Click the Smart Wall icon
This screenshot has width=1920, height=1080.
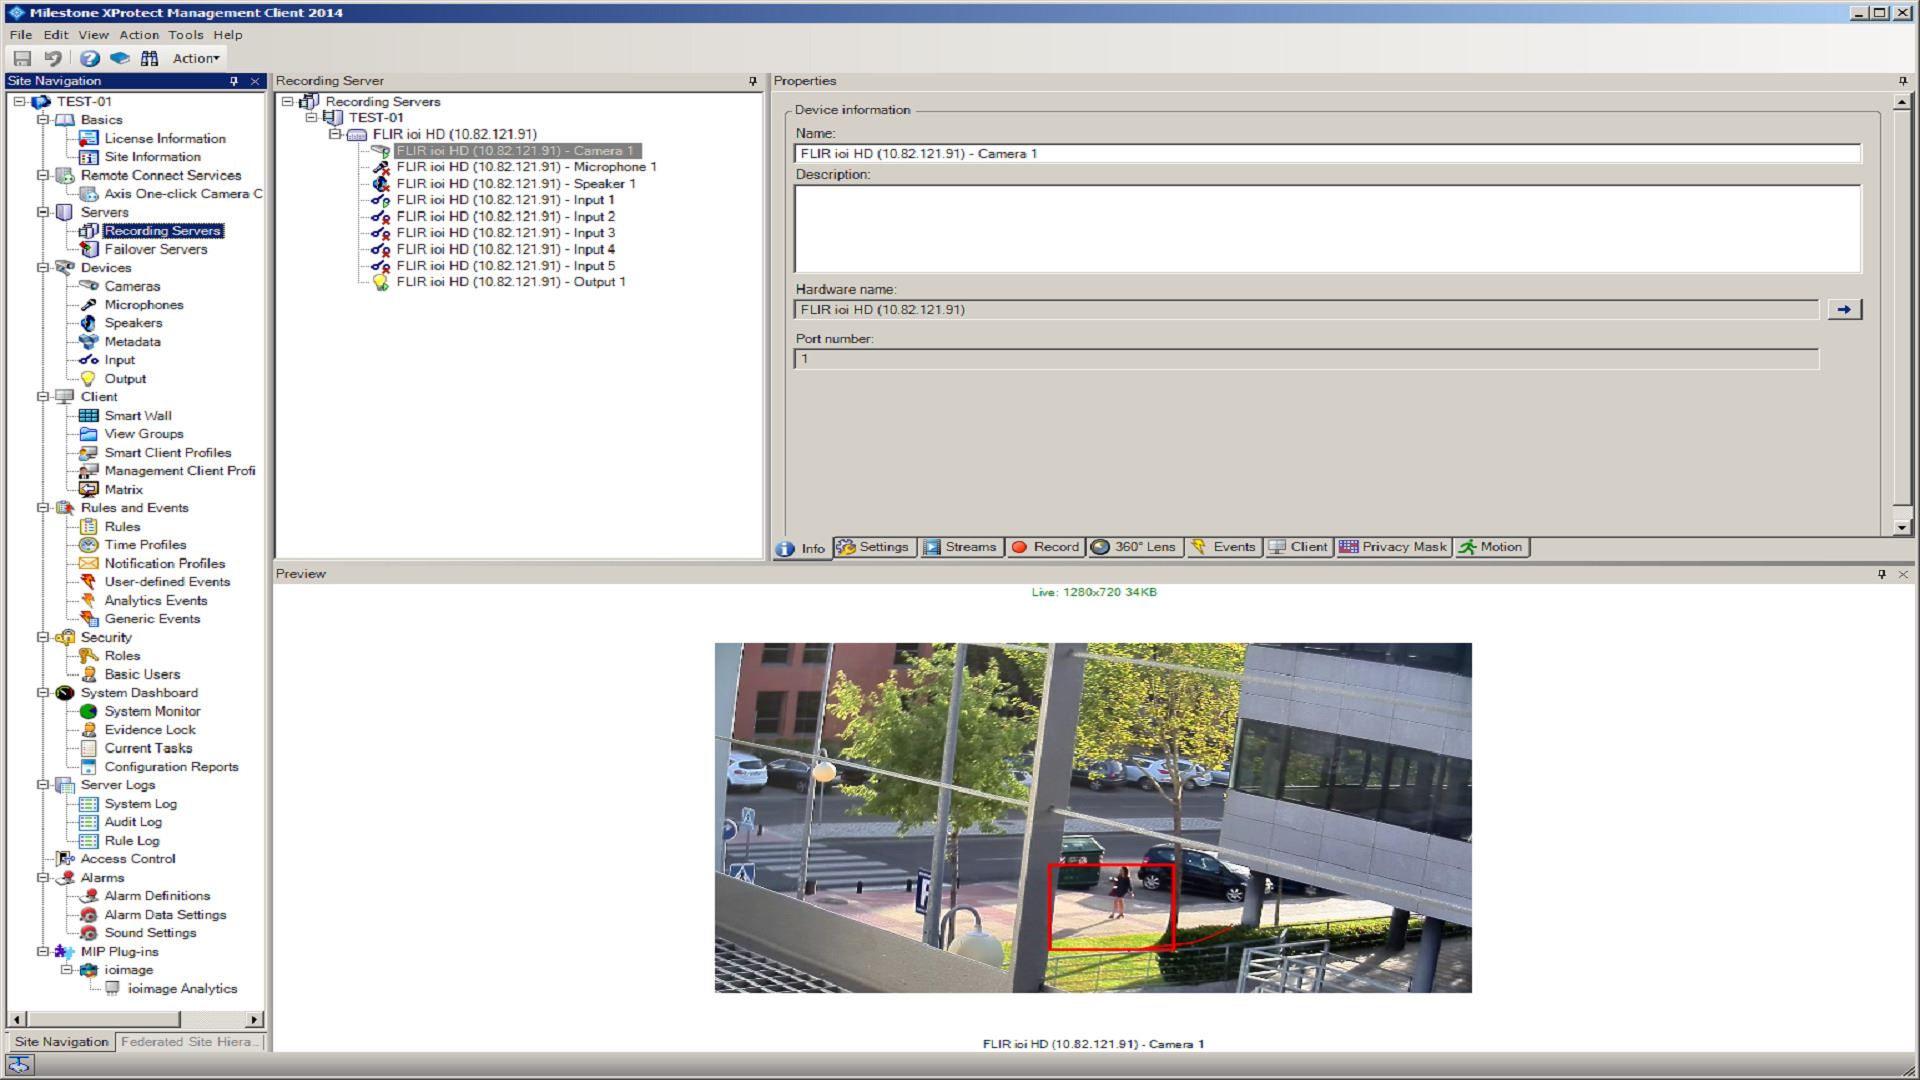click(89, 416)
